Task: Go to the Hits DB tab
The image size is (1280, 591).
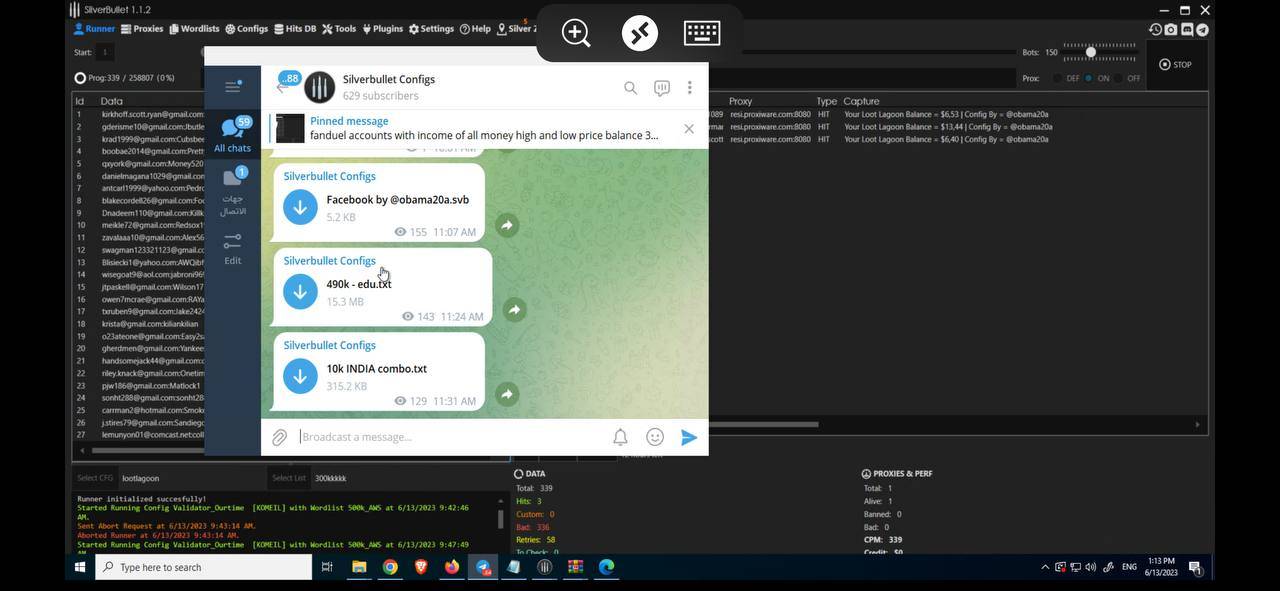Action: [294, 29]
